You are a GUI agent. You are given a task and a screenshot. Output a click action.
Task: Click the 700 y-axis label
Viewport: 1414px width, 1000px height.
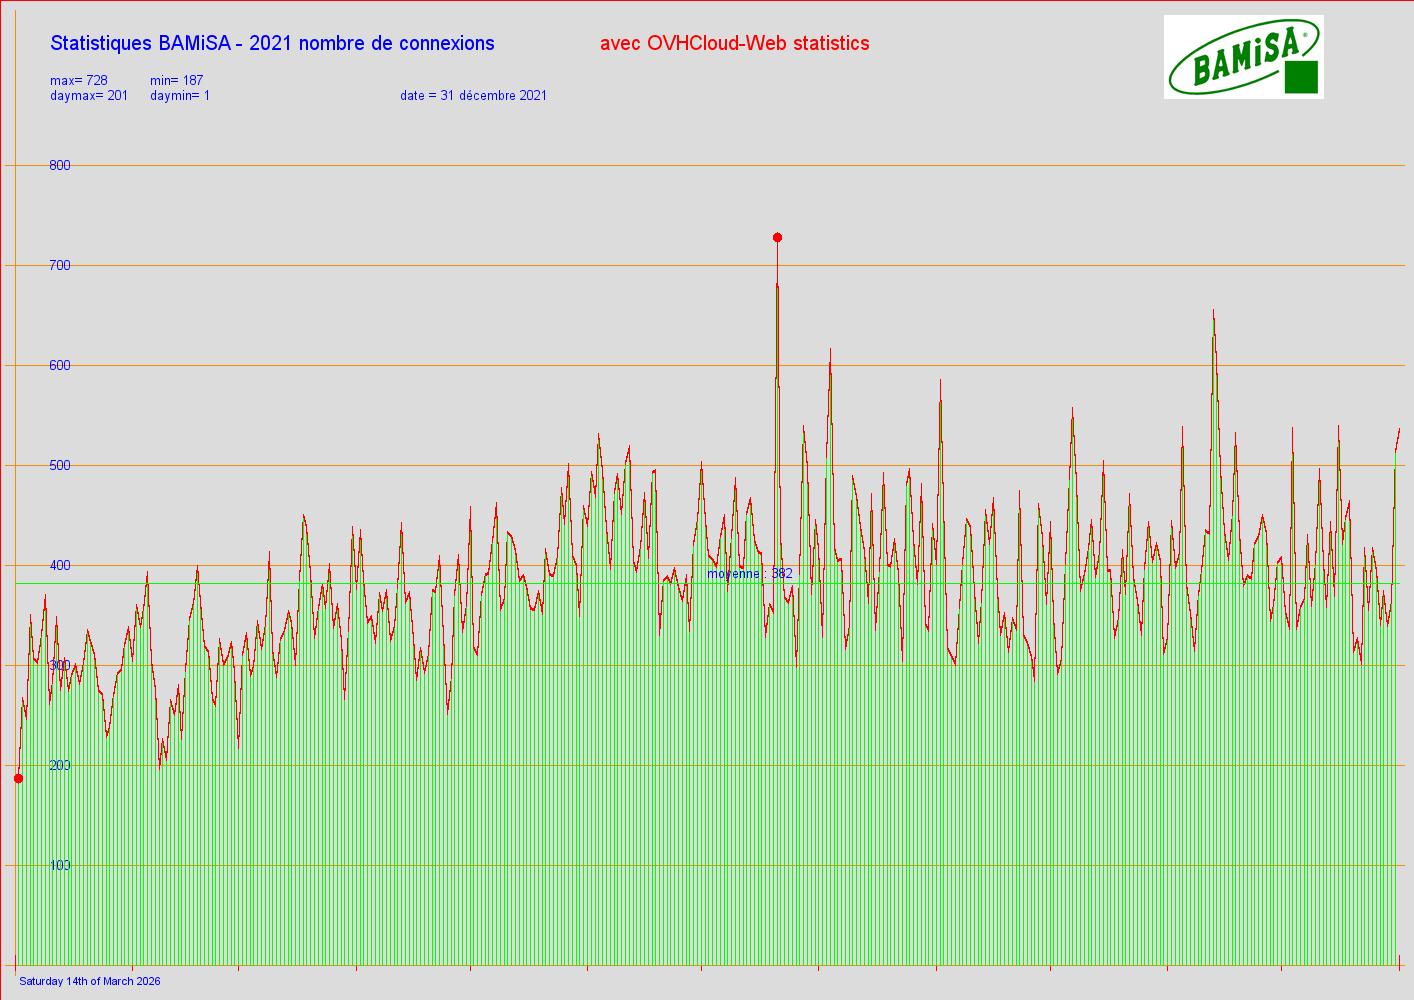[60, 265]
